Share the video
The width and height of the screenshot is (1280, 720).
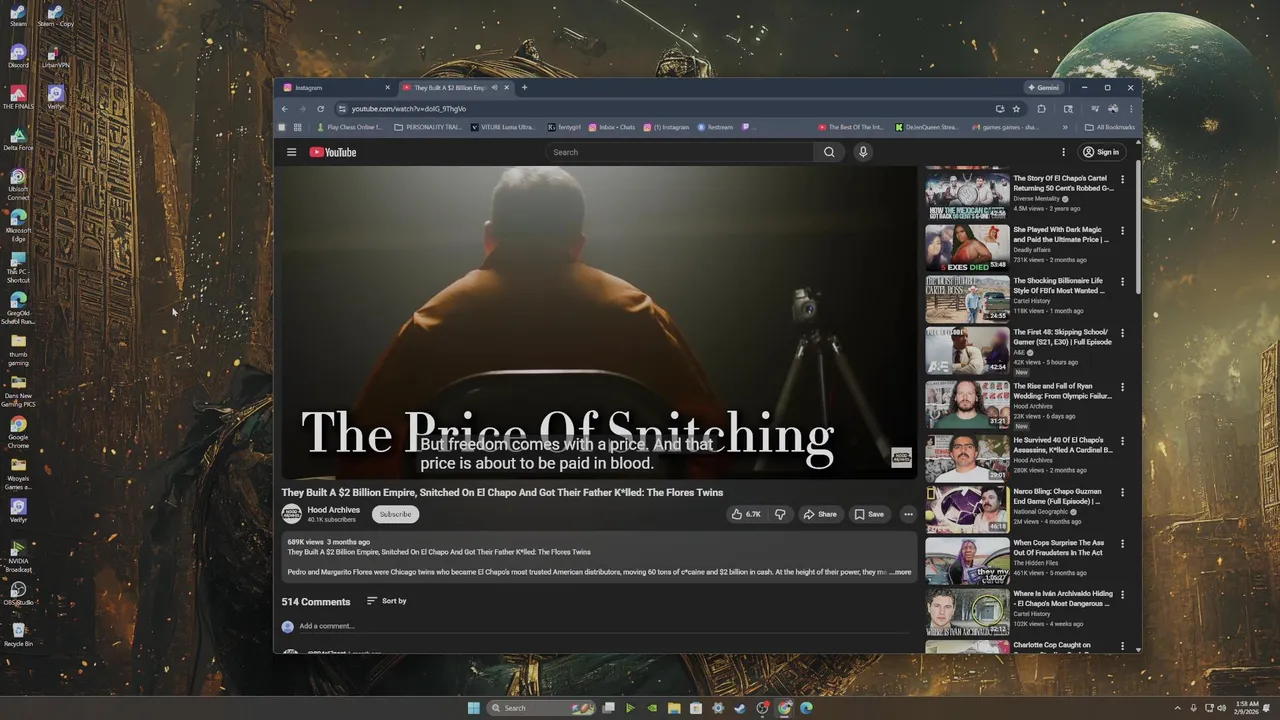click(x=820, y=514)
